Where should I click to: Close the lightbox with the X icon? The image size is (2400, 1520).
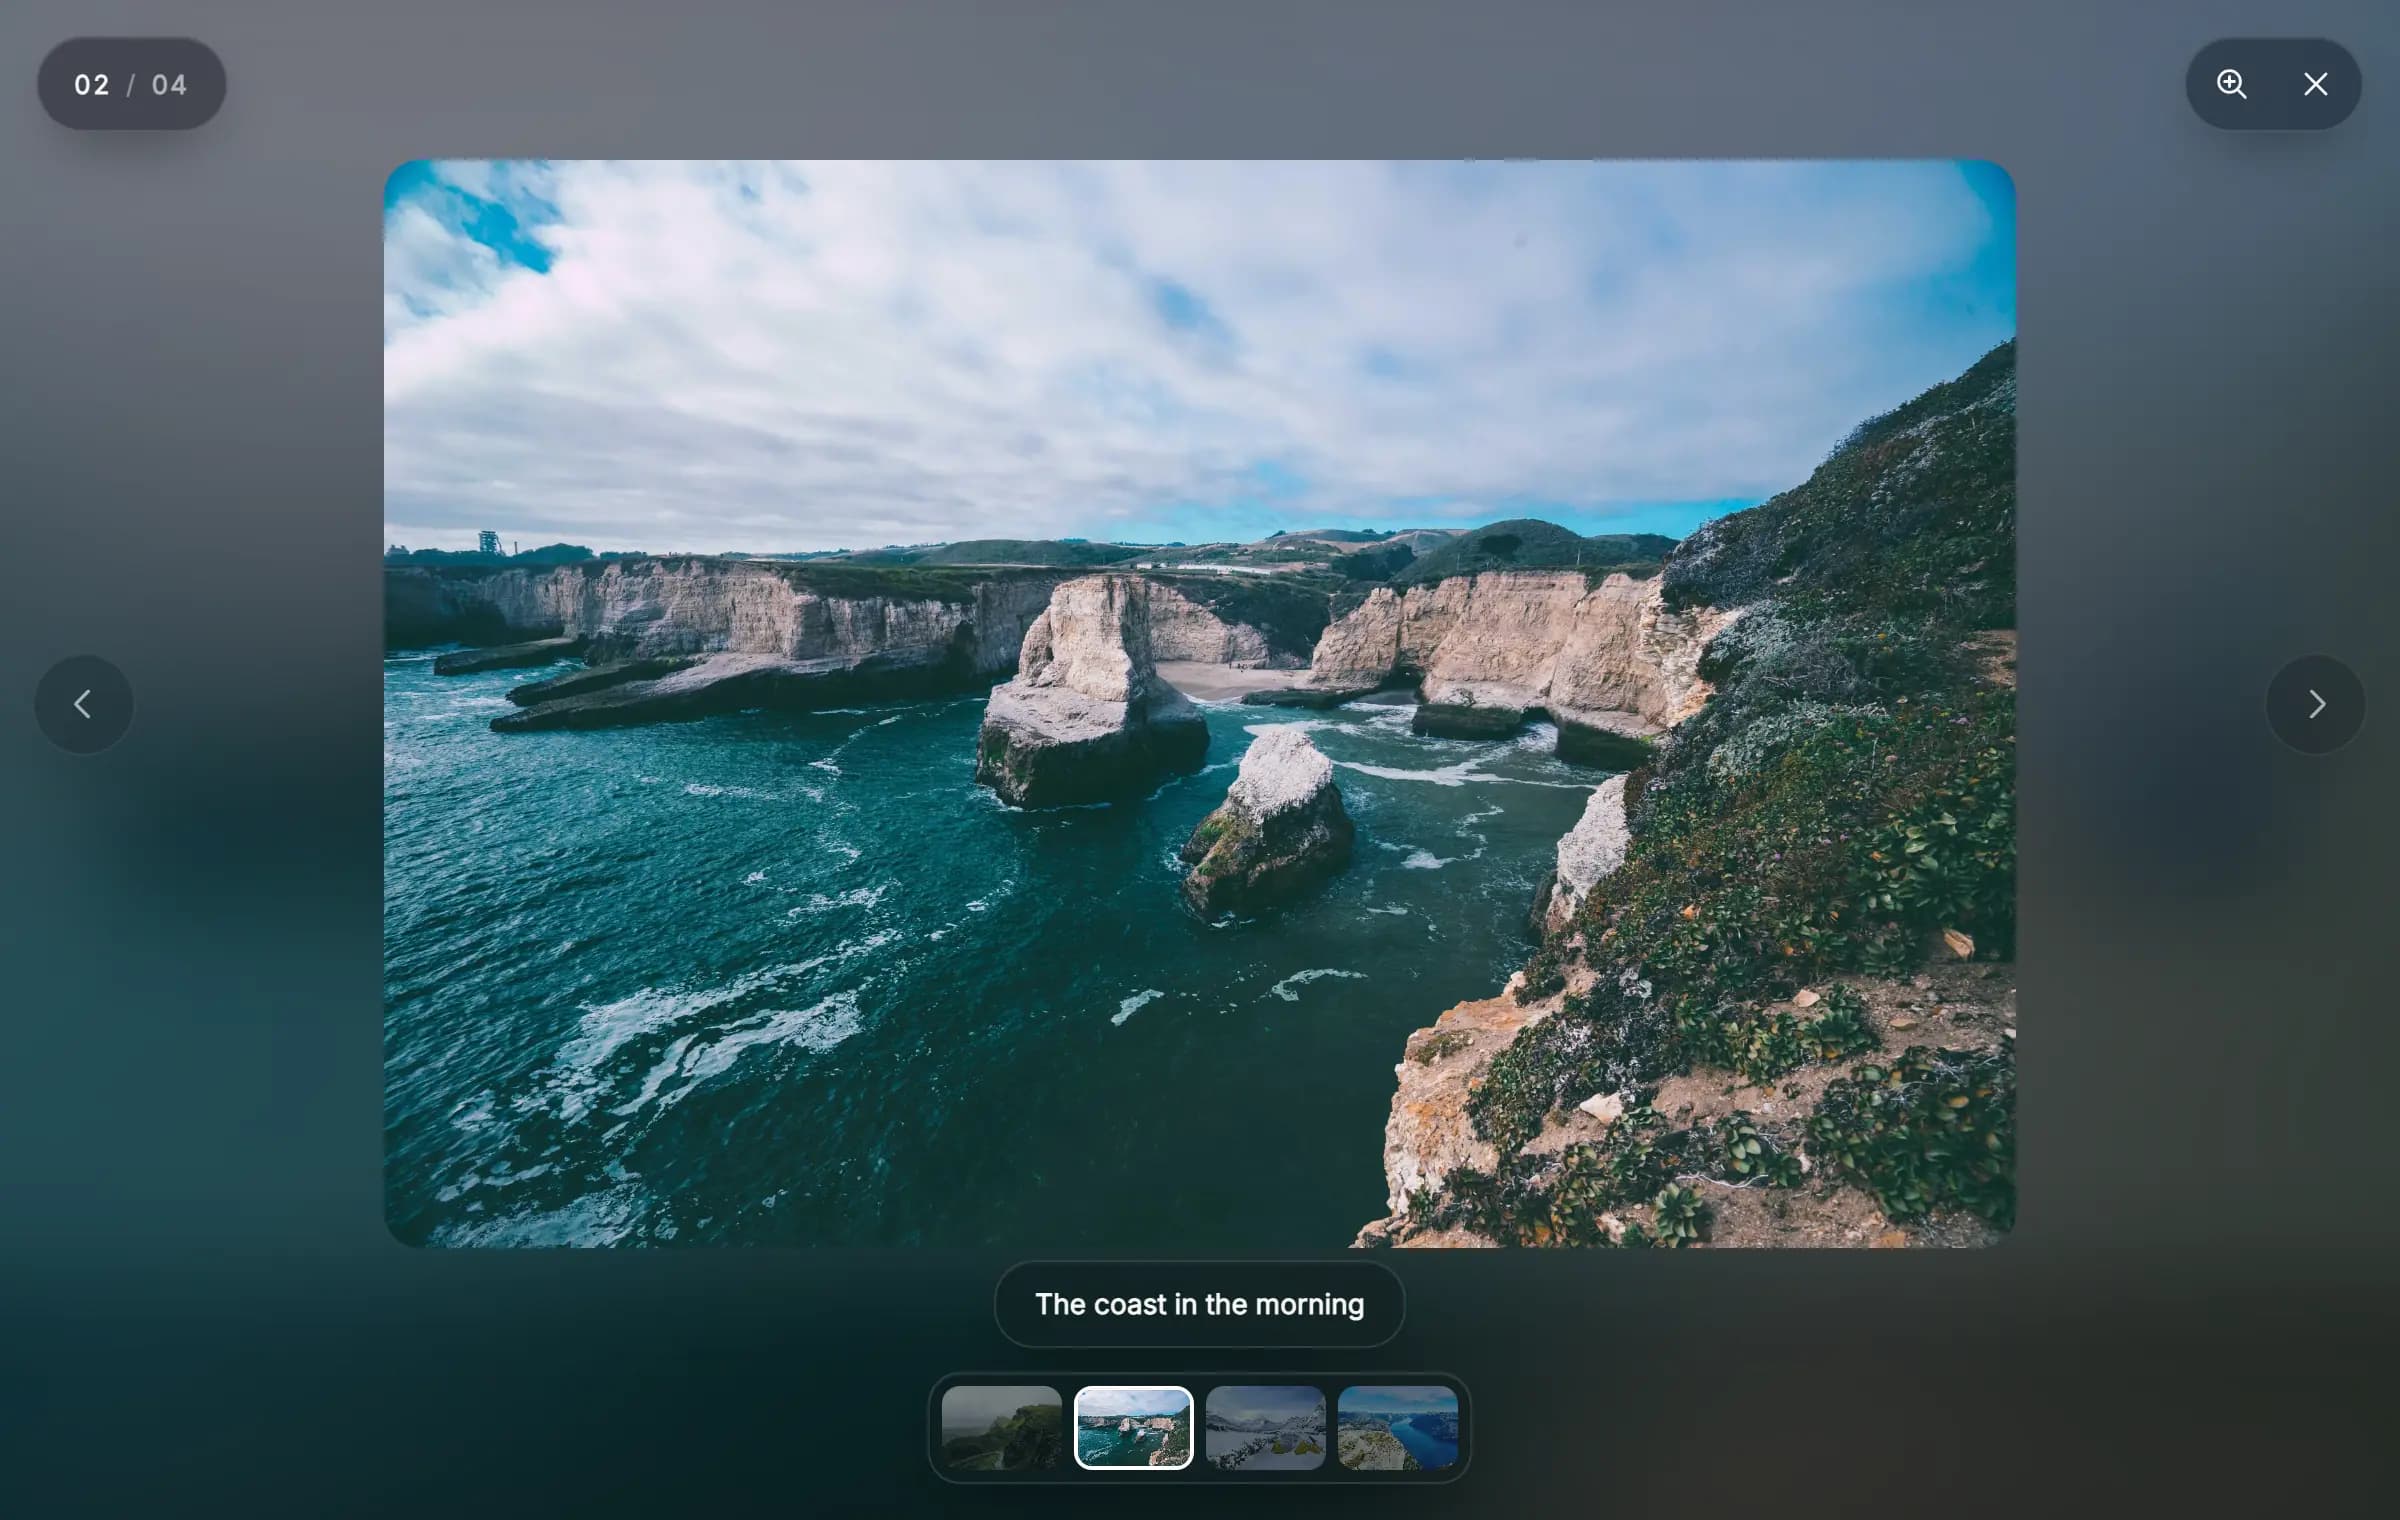pyautogui.click(x=2316, y=84)
